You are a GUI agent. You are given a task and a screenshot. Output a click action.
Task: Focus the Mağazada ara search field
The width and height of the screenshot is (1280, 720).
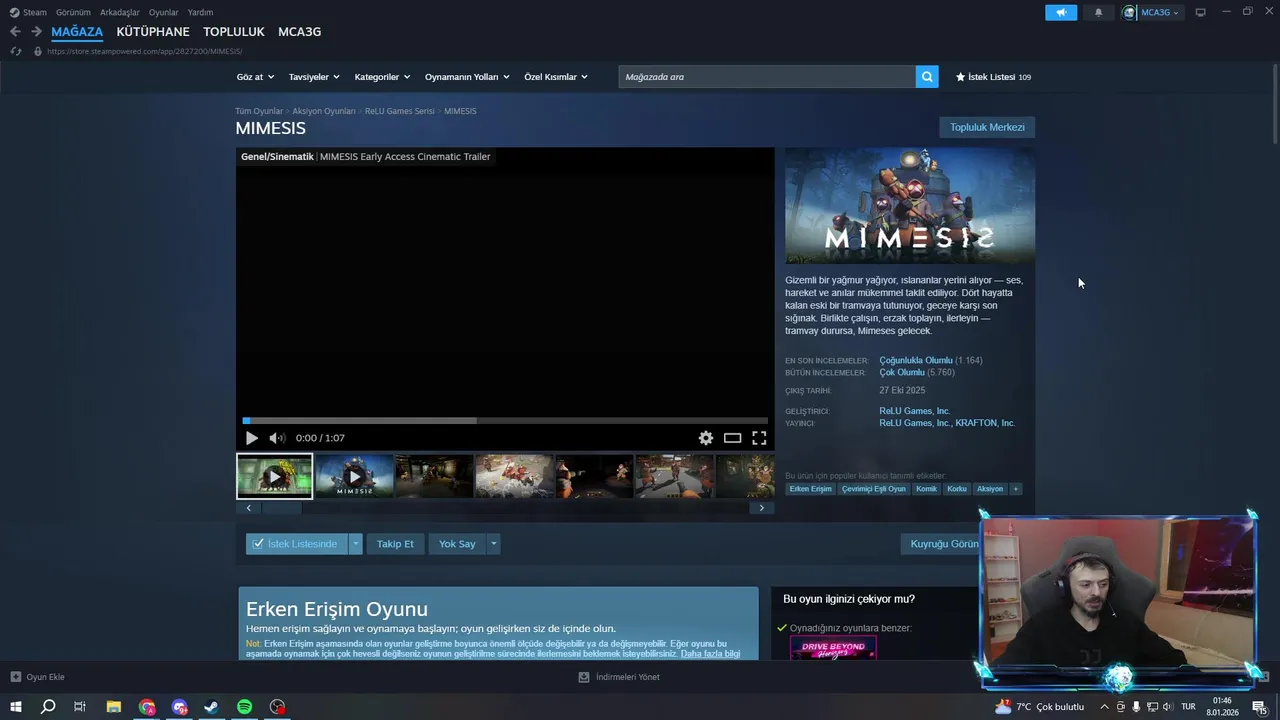[767, 76]
